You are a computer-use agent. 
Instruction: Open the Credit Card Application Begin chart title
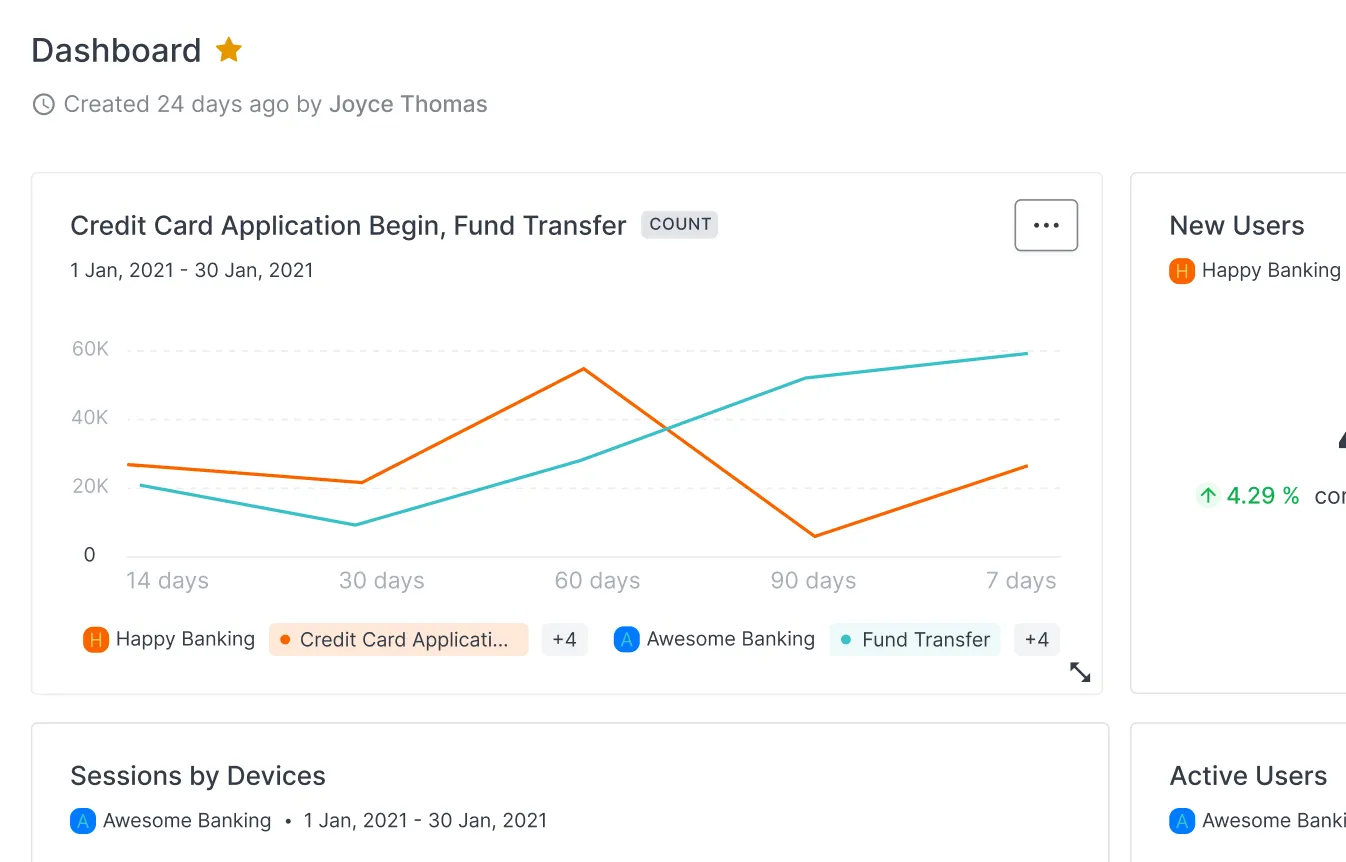(348, 225)
